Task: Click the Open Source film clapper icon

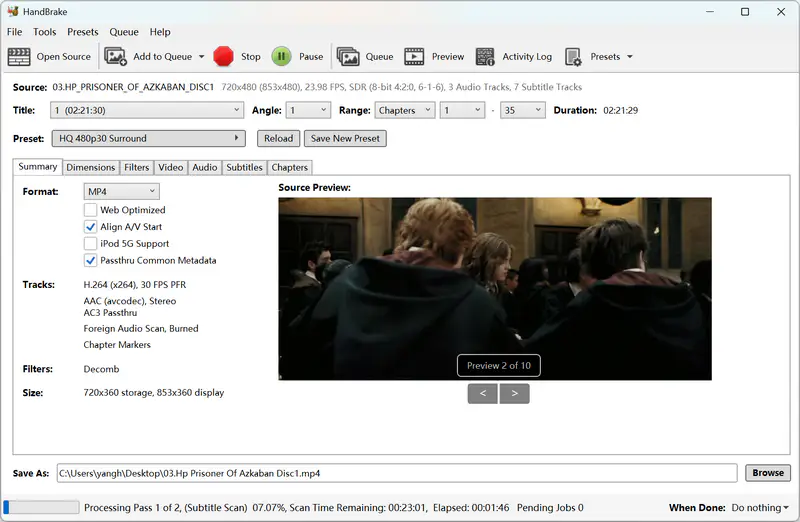Action: pyautogui.click(x=19, y=57)
